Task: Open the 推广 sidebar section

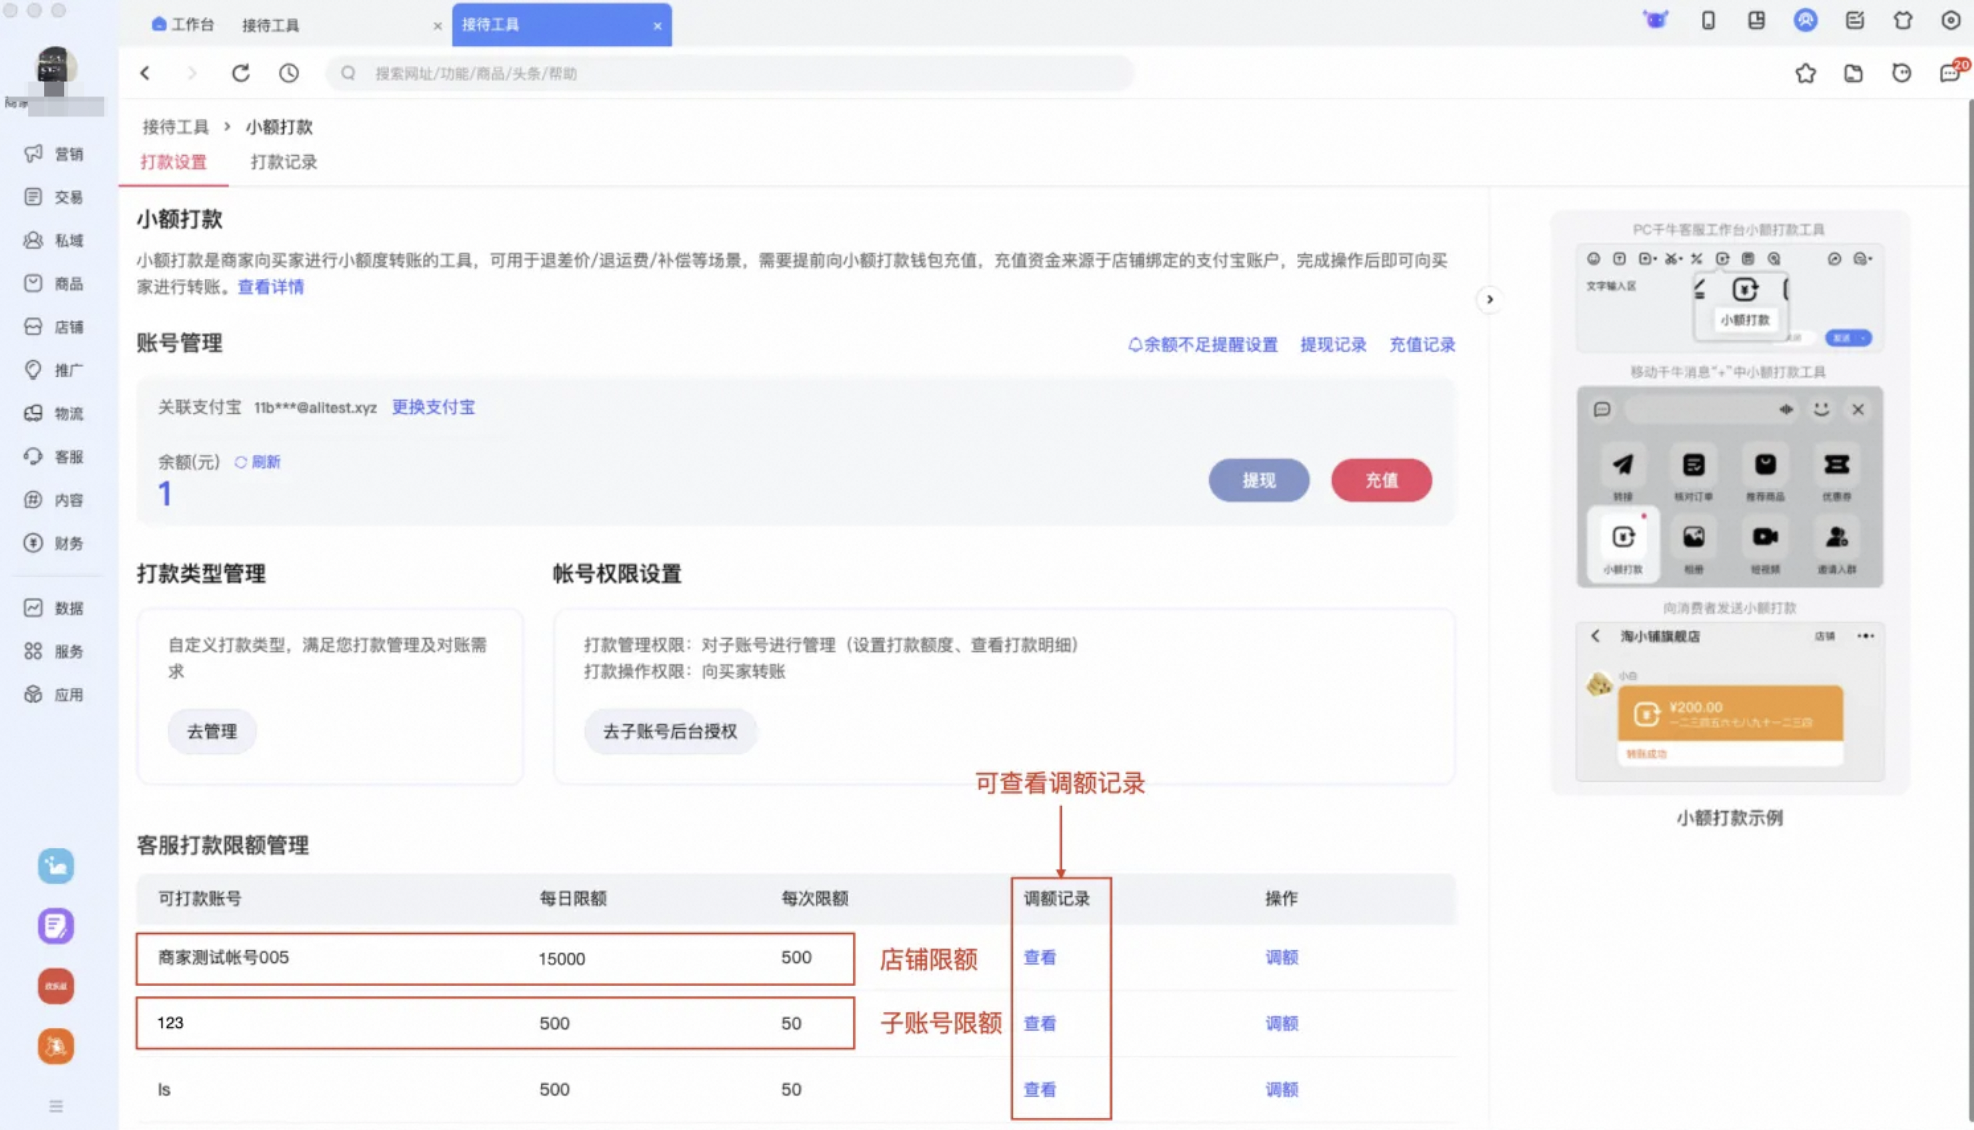Action: (55, 370)
